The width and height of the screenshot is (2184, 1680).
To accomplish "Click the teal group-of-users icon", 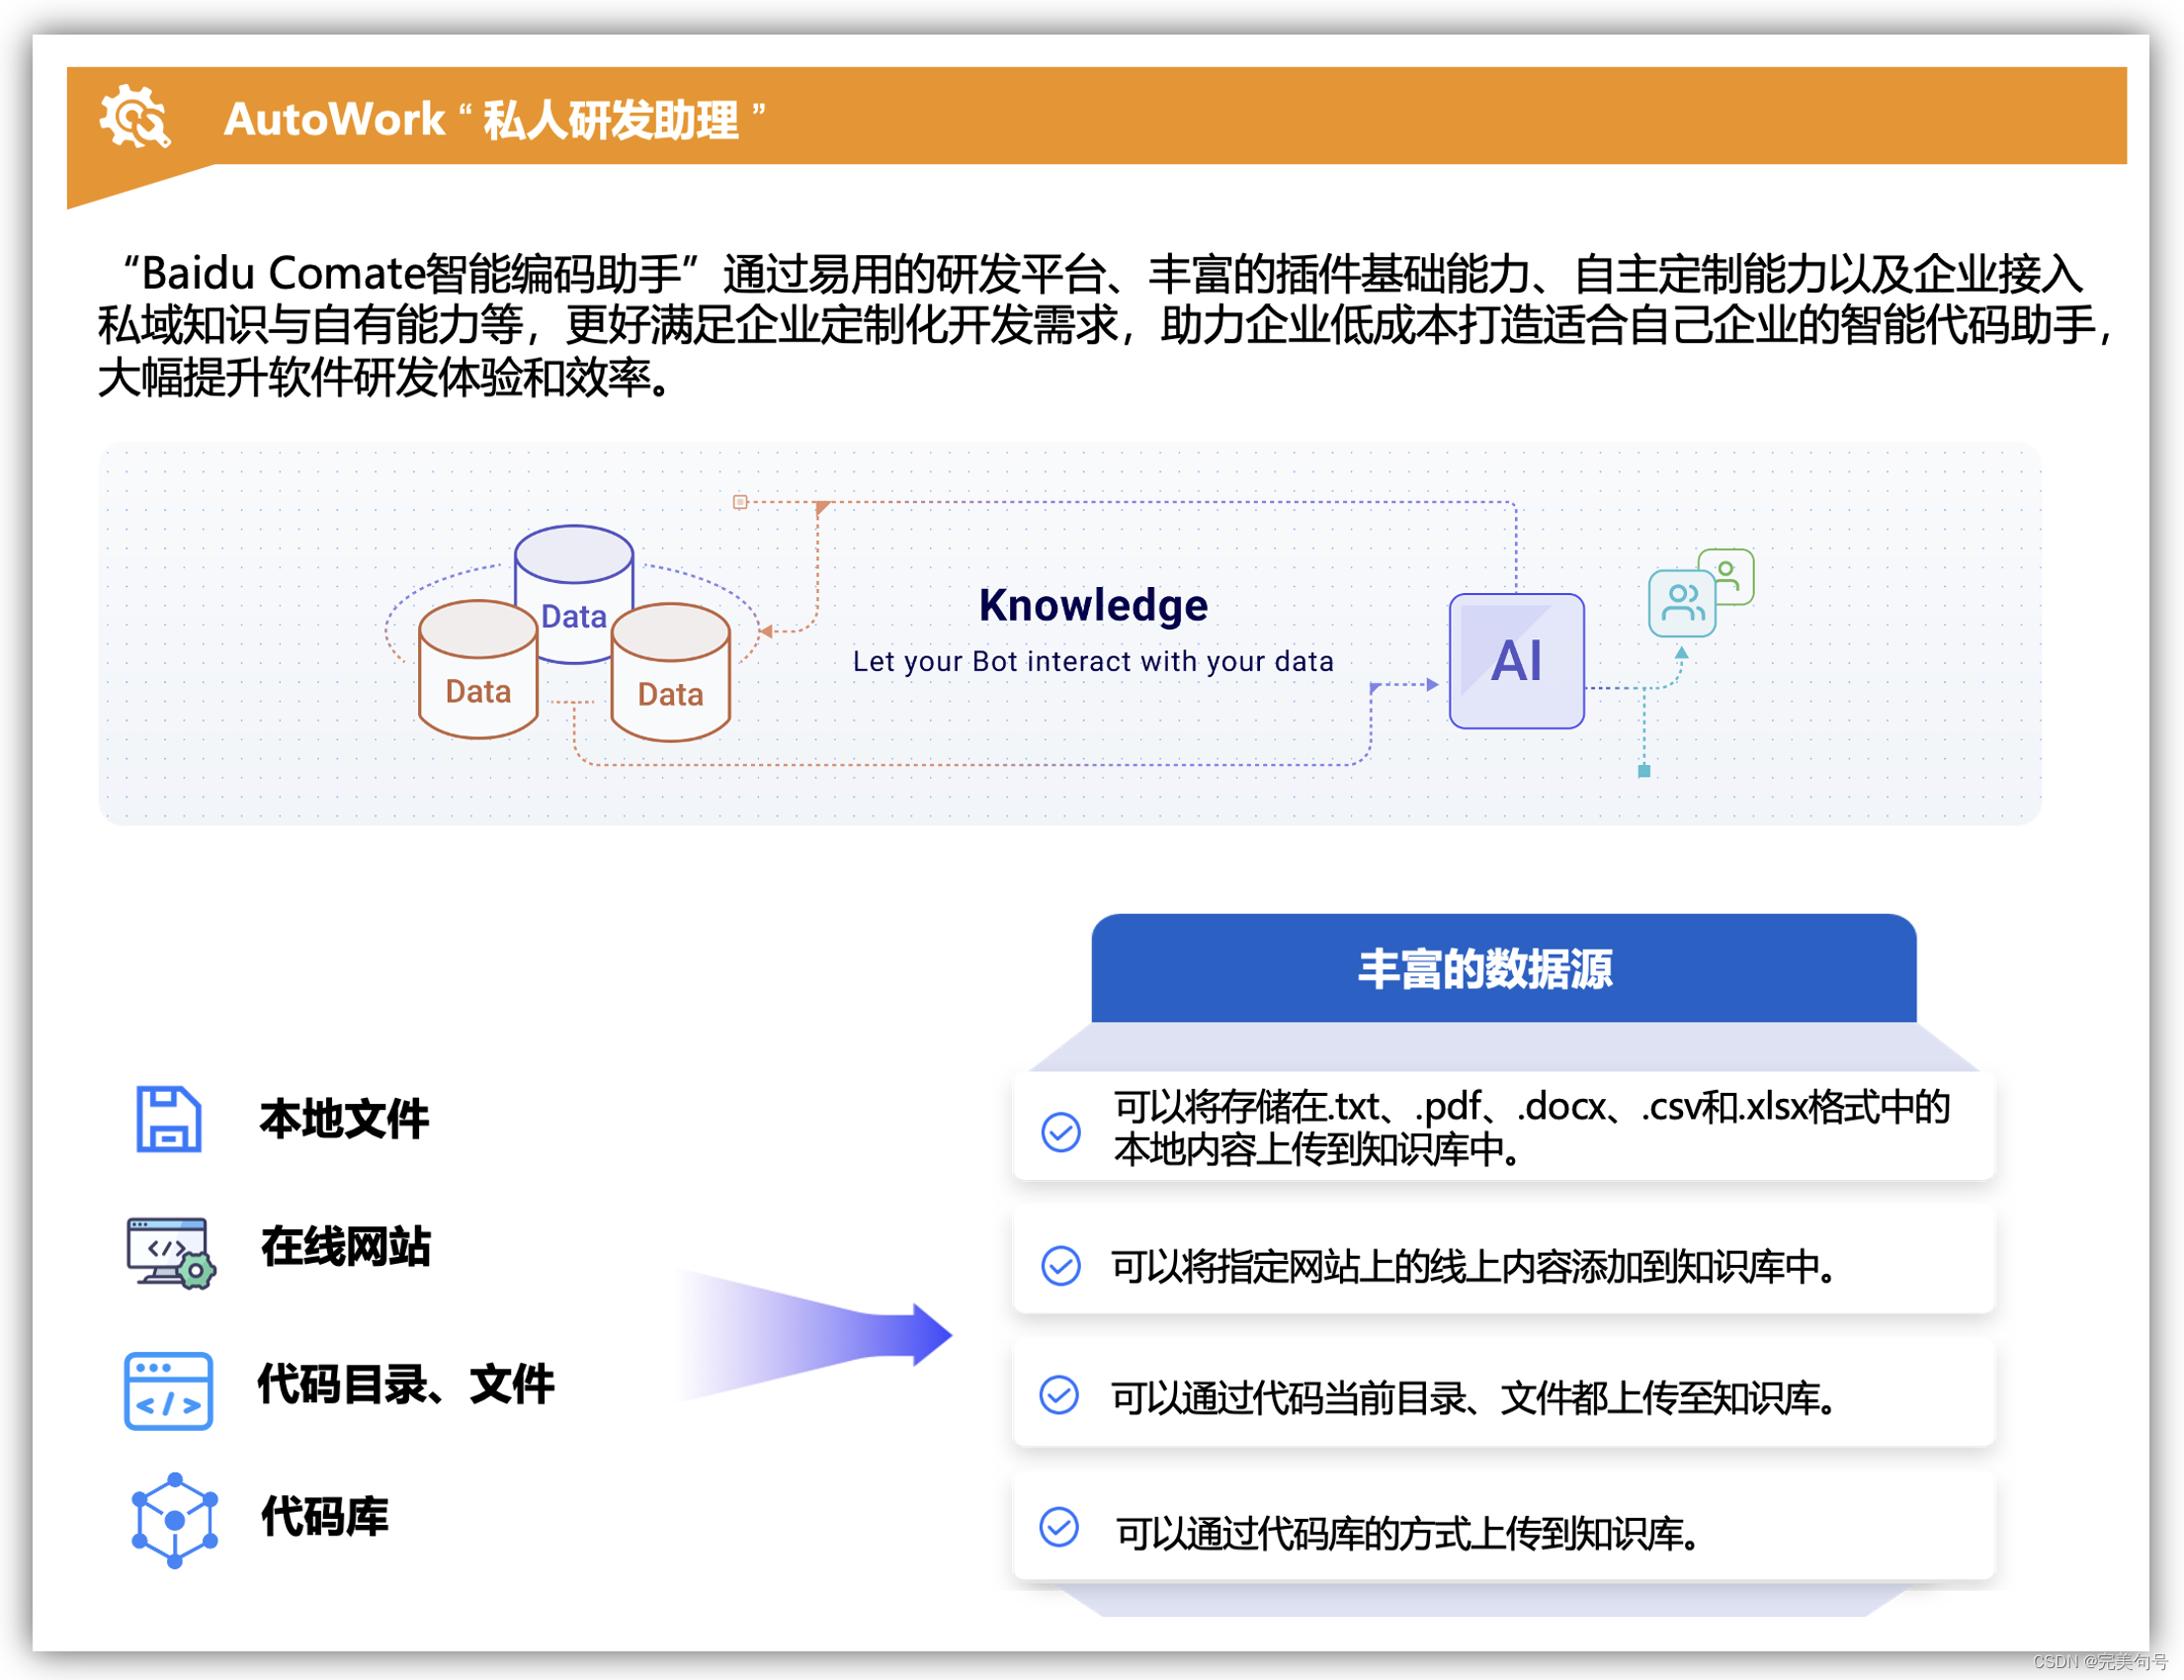I will (x=1681, y=603).
